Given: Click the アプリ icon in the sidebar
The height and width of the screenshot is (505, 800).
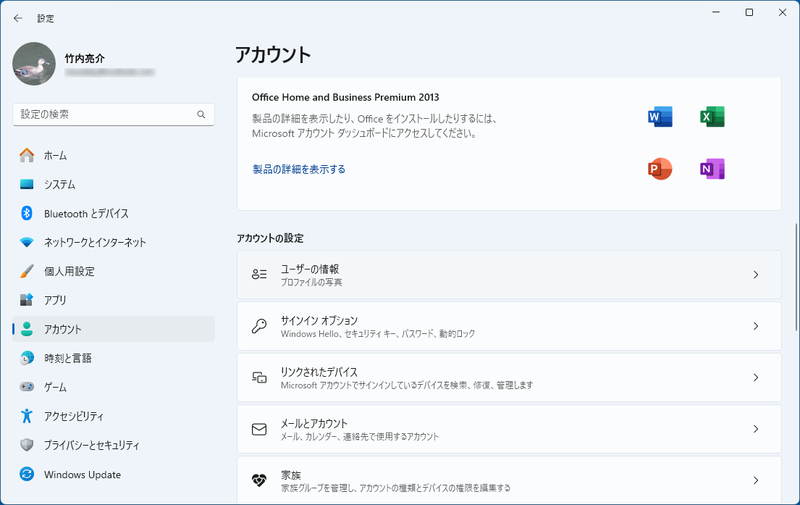Looking at the screenshot, I should coord(27,300).
